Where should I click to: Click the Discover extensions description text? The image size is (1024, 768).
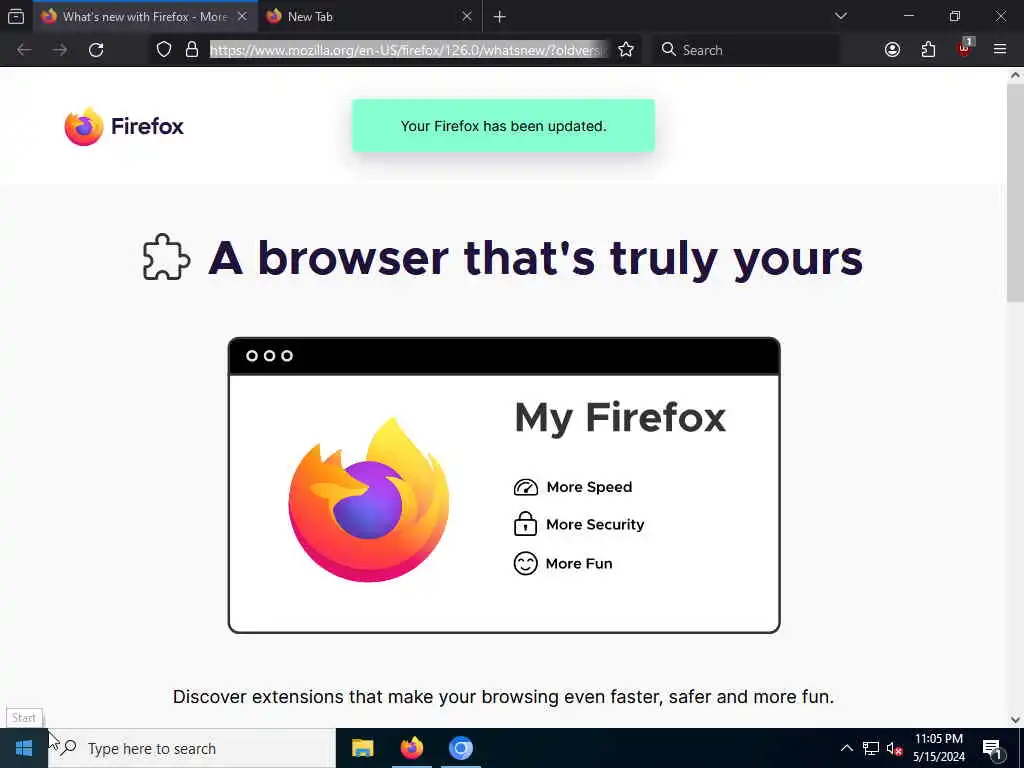504,697
